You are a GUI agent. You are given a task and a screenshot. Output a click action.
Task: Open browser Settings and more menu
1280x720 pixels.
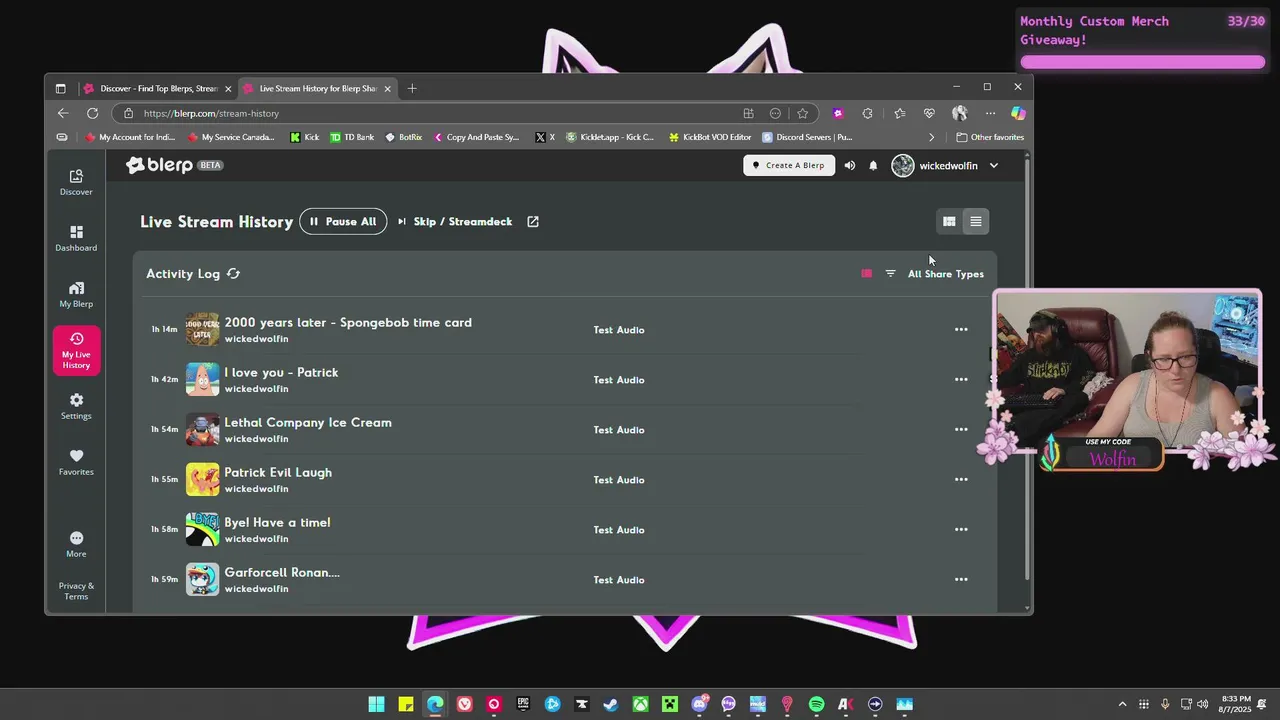(990, 113)
